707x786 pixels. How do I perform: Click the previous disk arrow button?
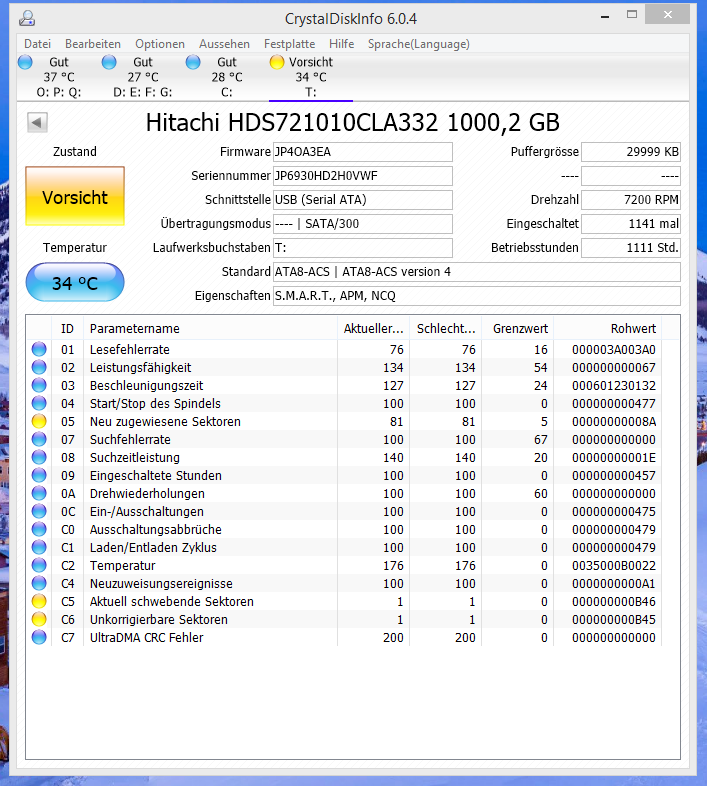tap(37, 122)
